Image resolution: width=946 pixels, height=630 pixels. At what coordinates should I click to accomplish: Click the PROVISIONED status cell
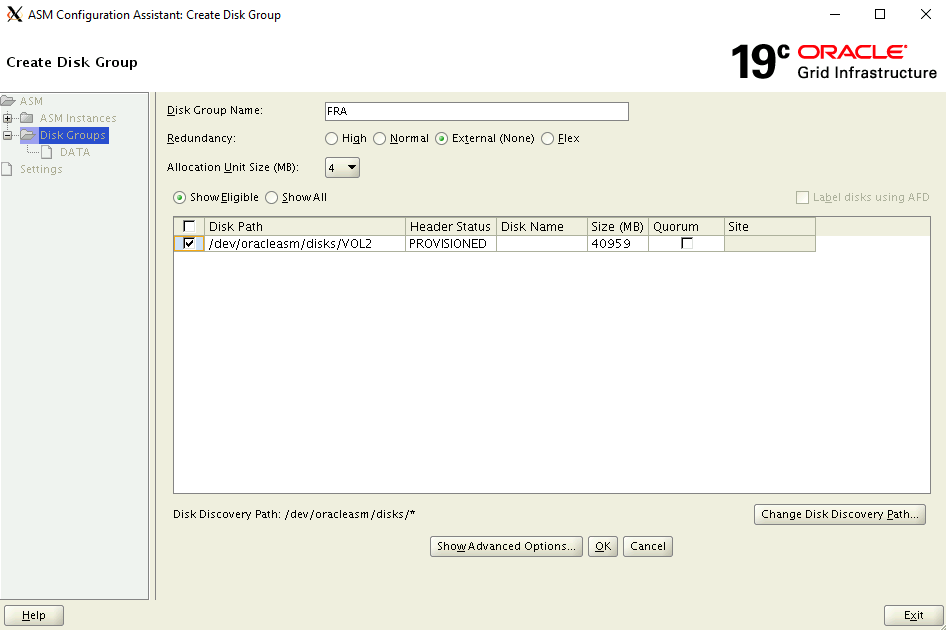[x=451, y=243]
